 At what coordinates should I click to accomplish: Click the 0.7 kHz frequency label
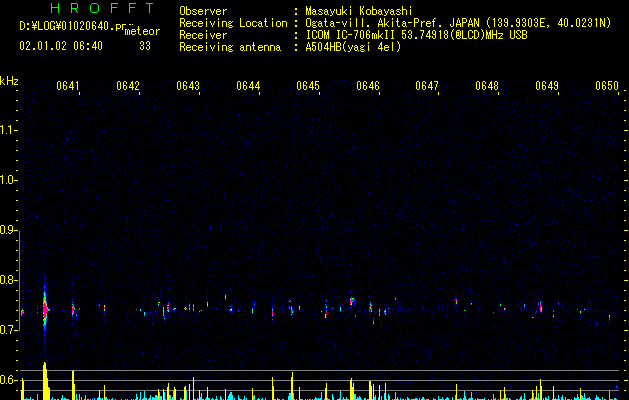8,330
